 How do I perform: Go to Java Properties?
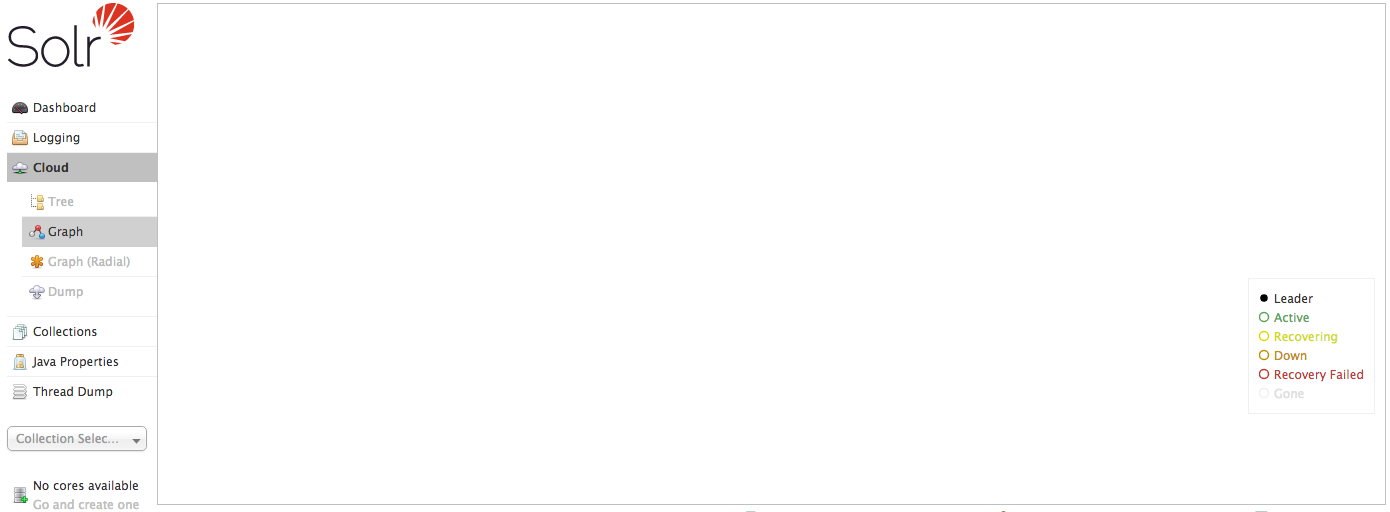tap(75, 362)
